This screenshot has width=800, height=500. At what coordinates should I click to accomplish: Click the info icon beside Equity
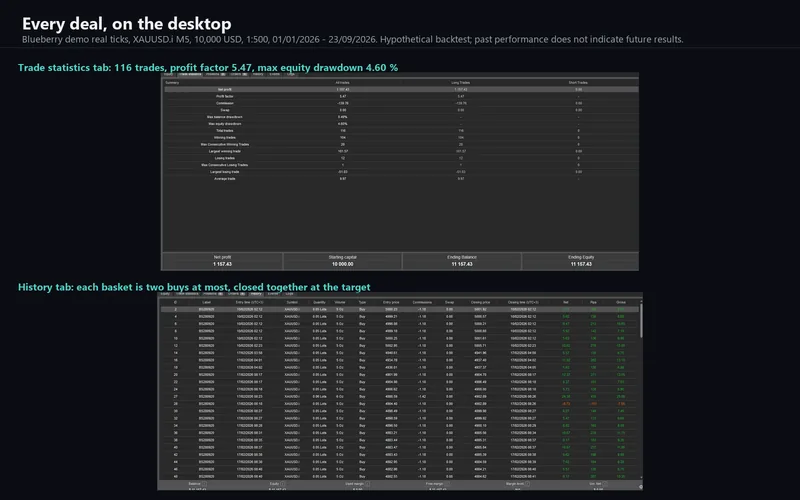(x=282, y=484)
